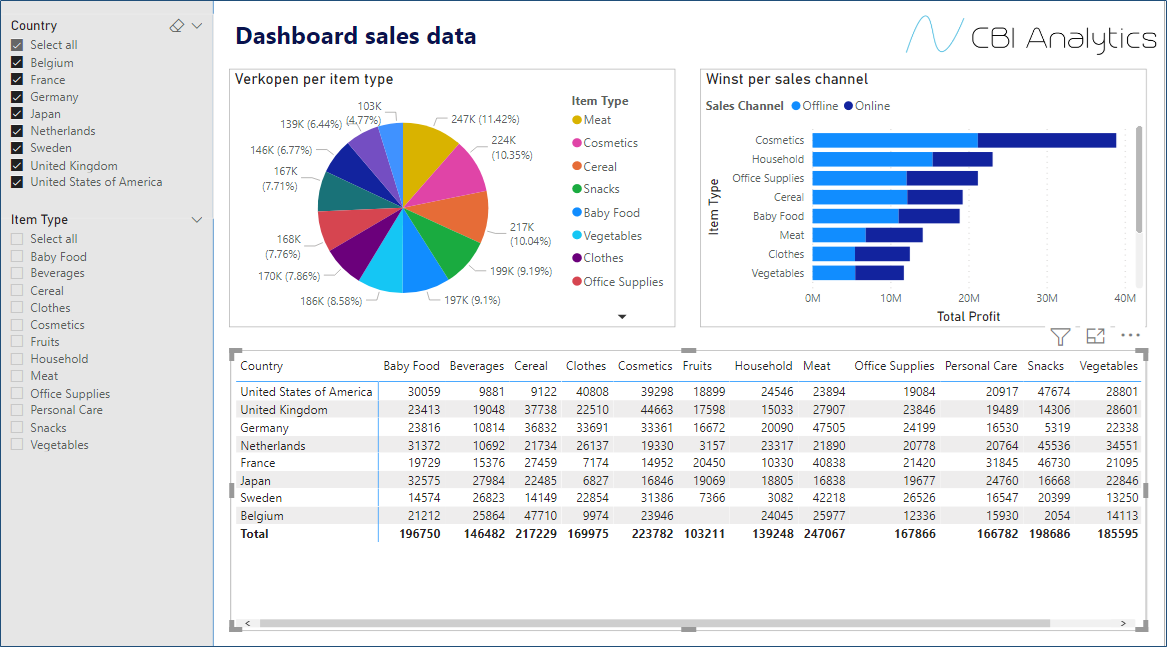Viewport: 1167px width, 647px height.
Task: Open the filter funnel icon above the table
Action: click(1059, 337)
